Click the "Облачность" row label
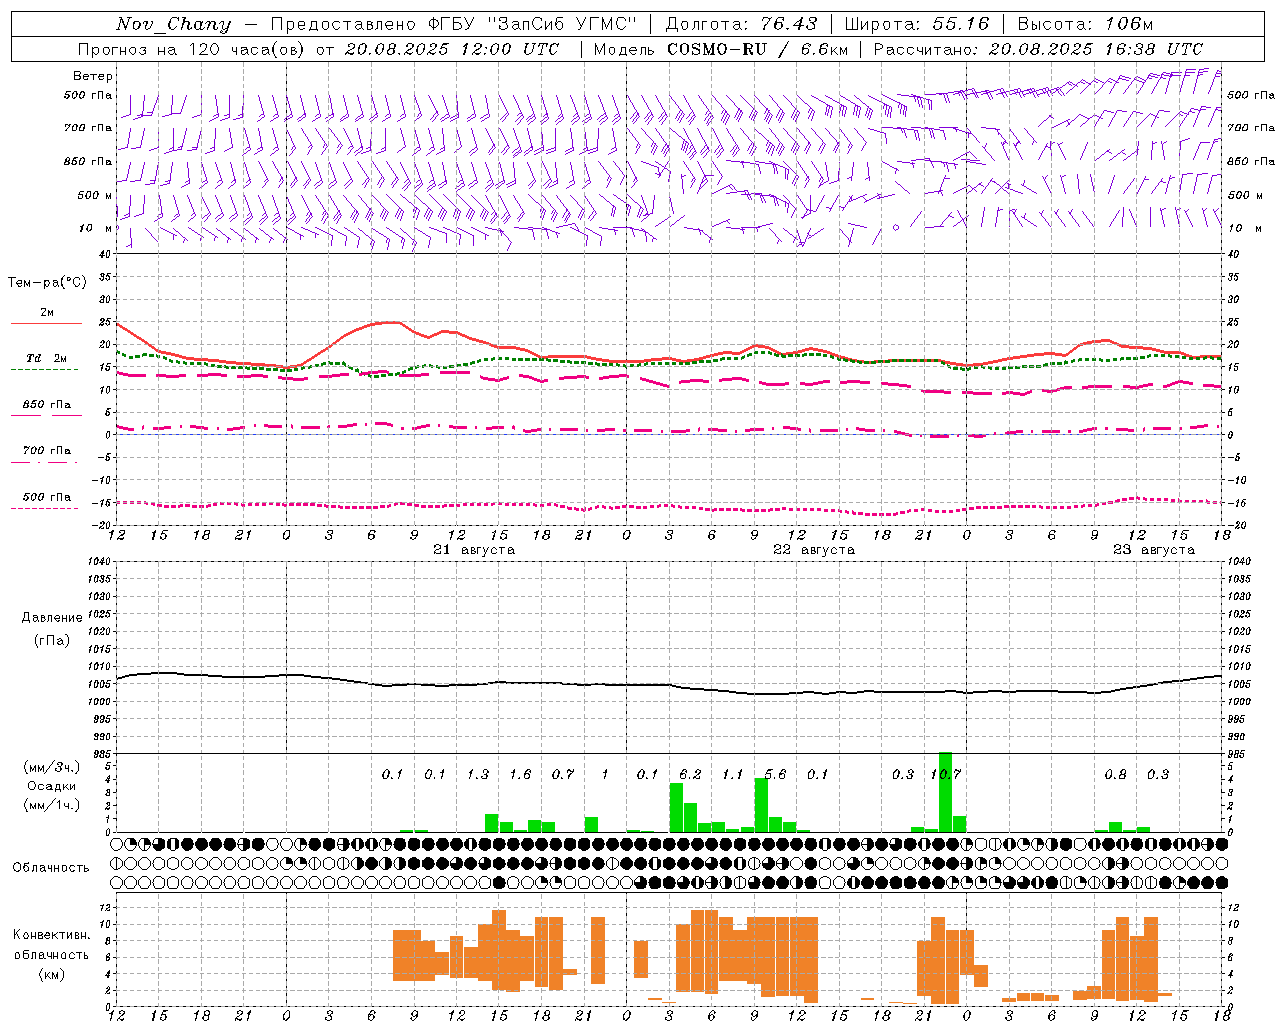Image resolution: width=1280 pixels, height=1024 pixels. coord(51,868)
